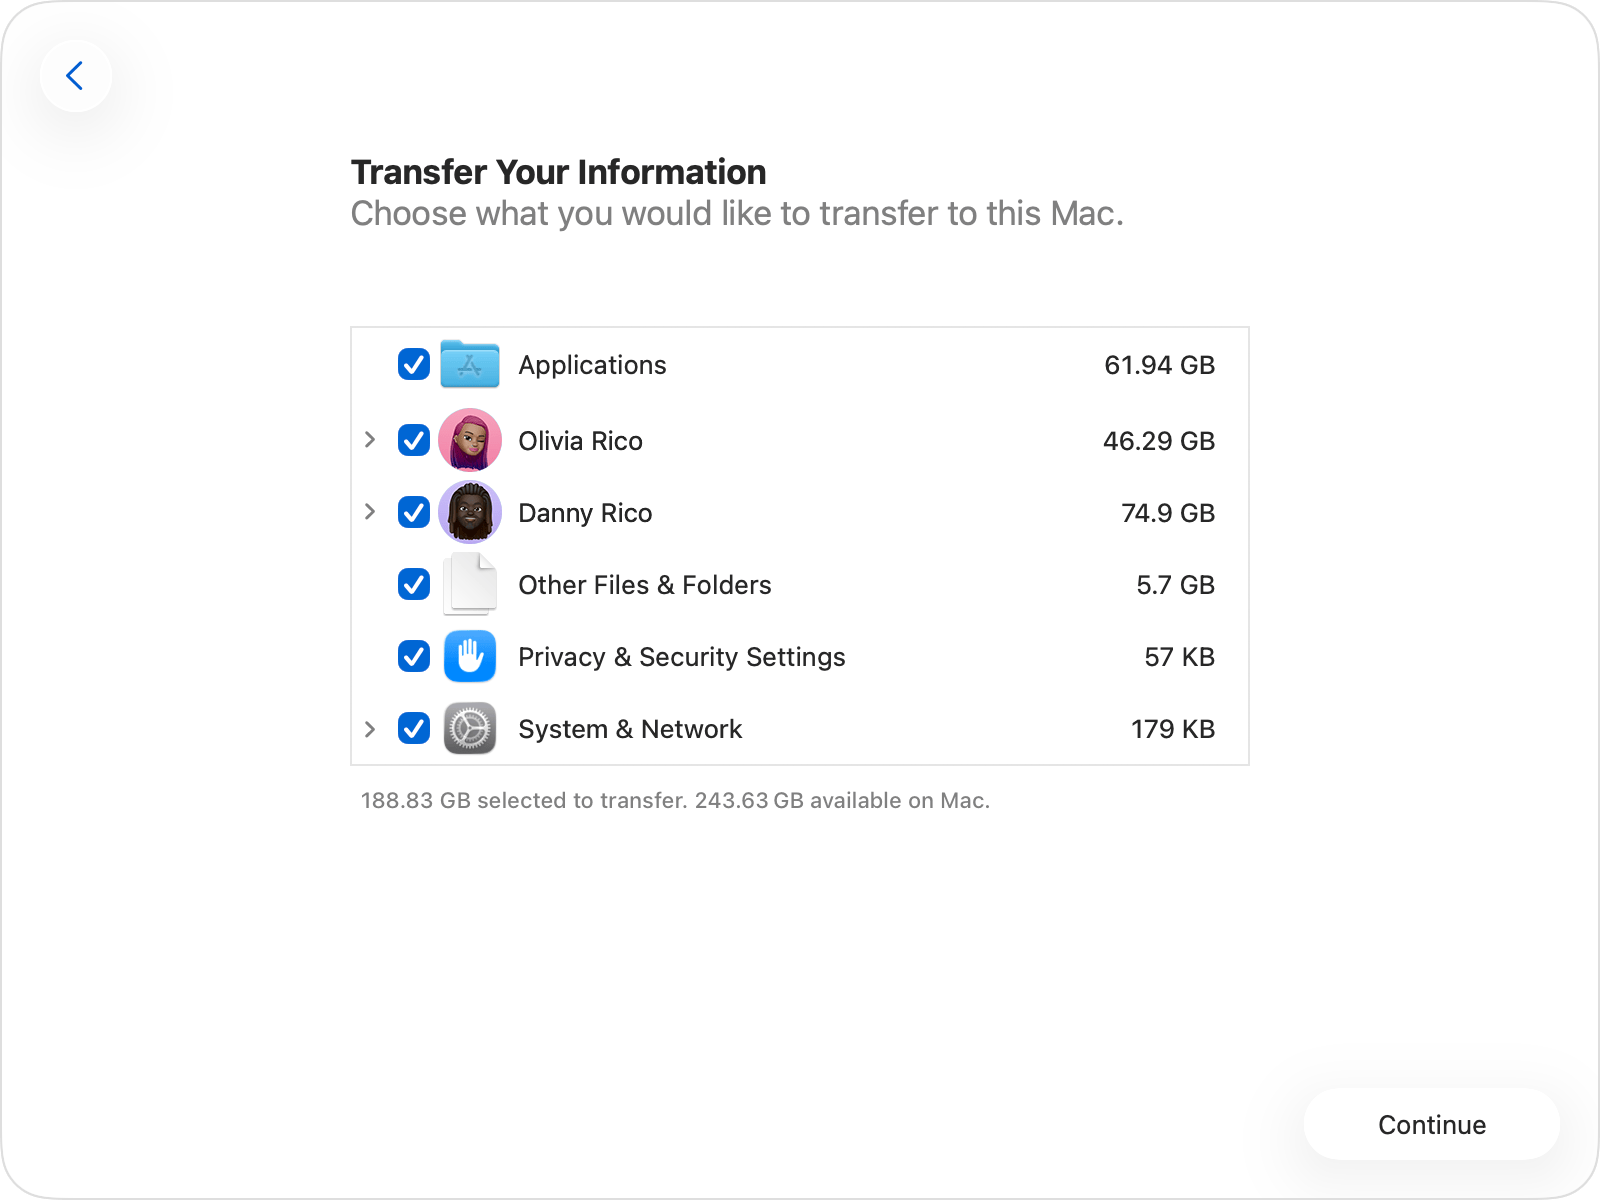Click the Privacy & Security Settings hand icon
1600x1200 pixels.
coord(469,657)
